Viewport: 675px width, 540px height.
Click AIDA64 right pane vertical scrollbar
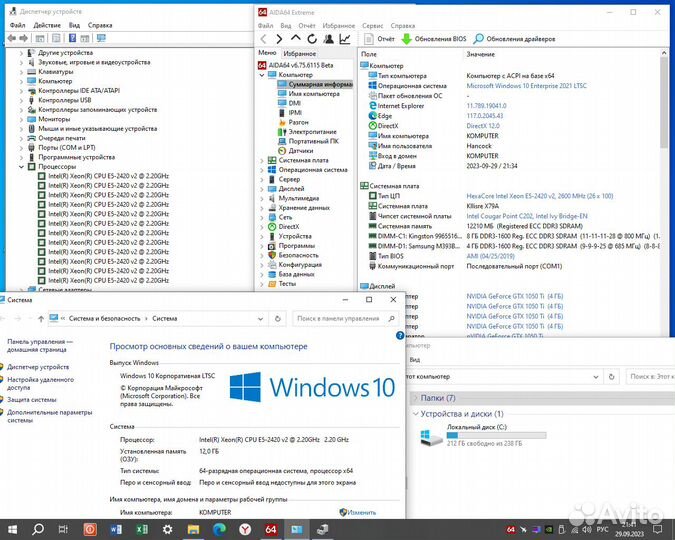(x=664, y=103)
